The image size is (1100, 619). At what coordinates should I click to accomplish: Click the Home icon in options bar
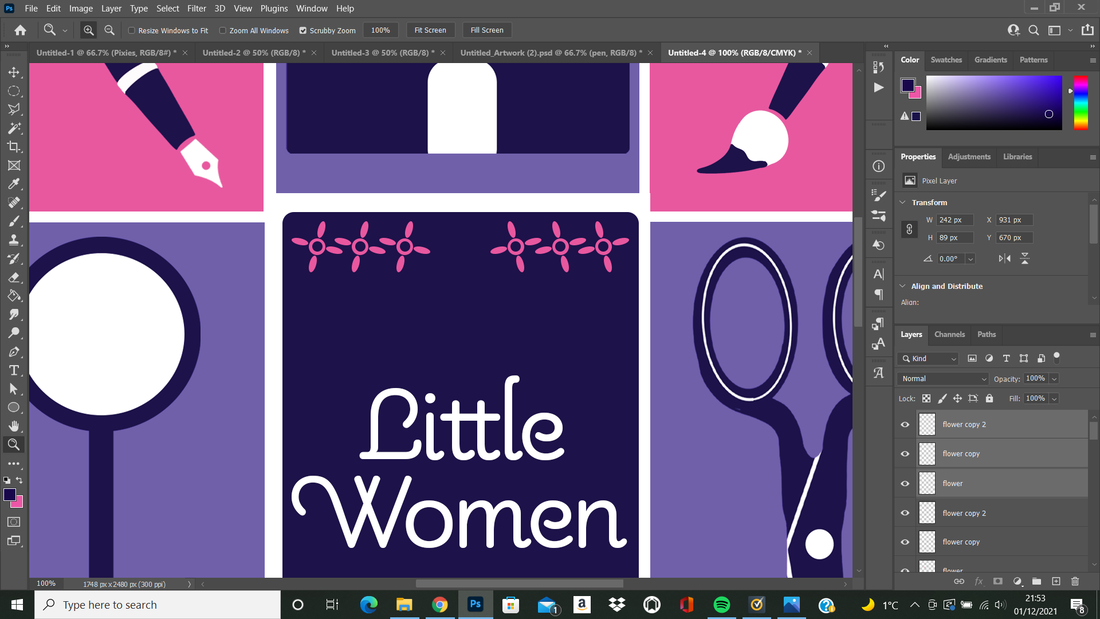pos(20,30)
